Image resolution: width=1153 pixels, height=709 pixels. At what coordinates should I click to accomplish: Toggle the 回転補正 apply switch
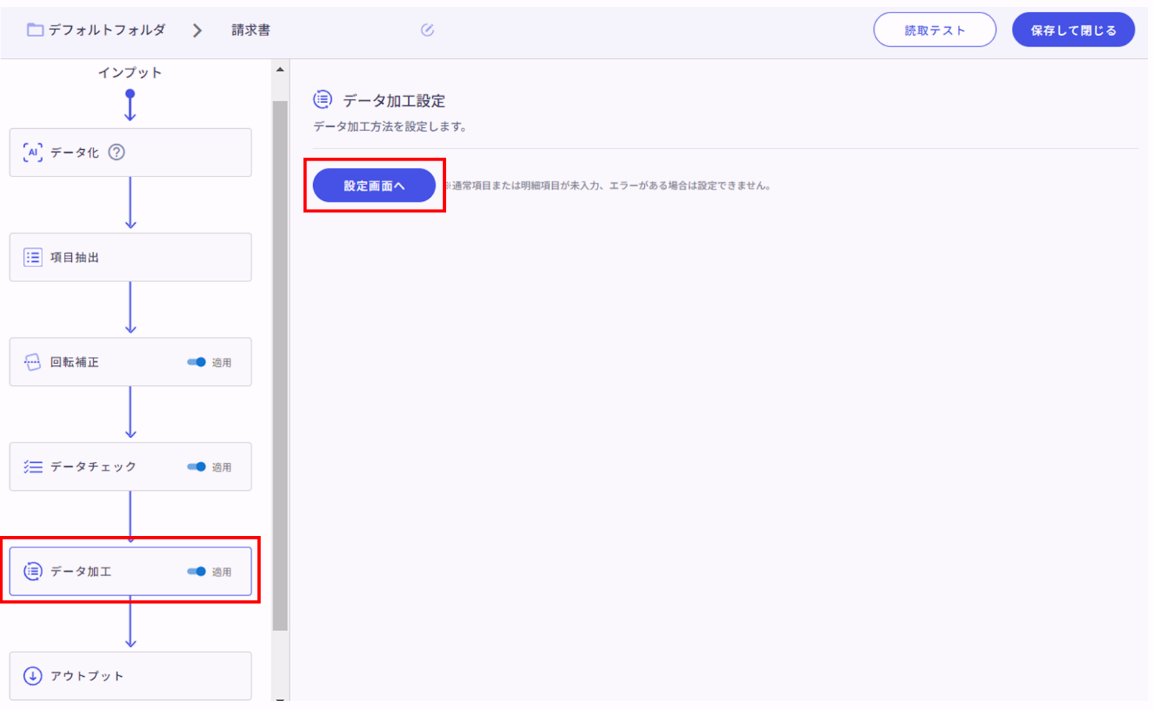pyautogui.click(x=197, y=362)
